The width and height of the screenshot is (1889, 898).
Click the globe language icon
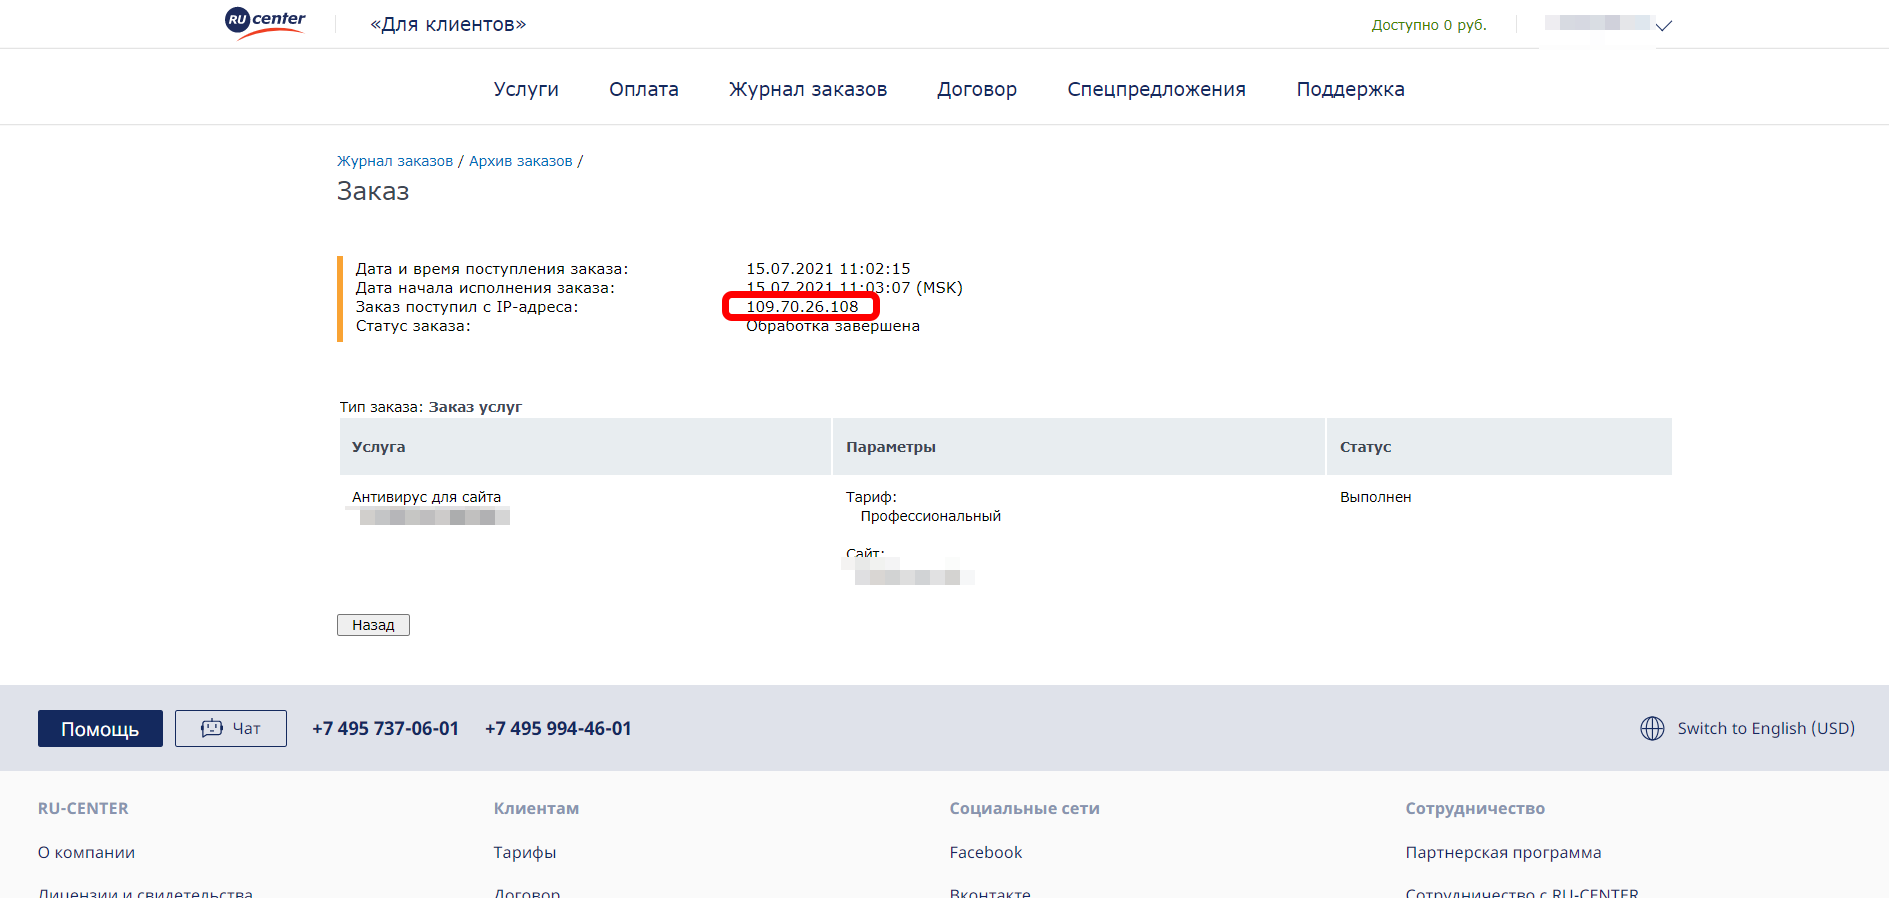pos(1652,728)
